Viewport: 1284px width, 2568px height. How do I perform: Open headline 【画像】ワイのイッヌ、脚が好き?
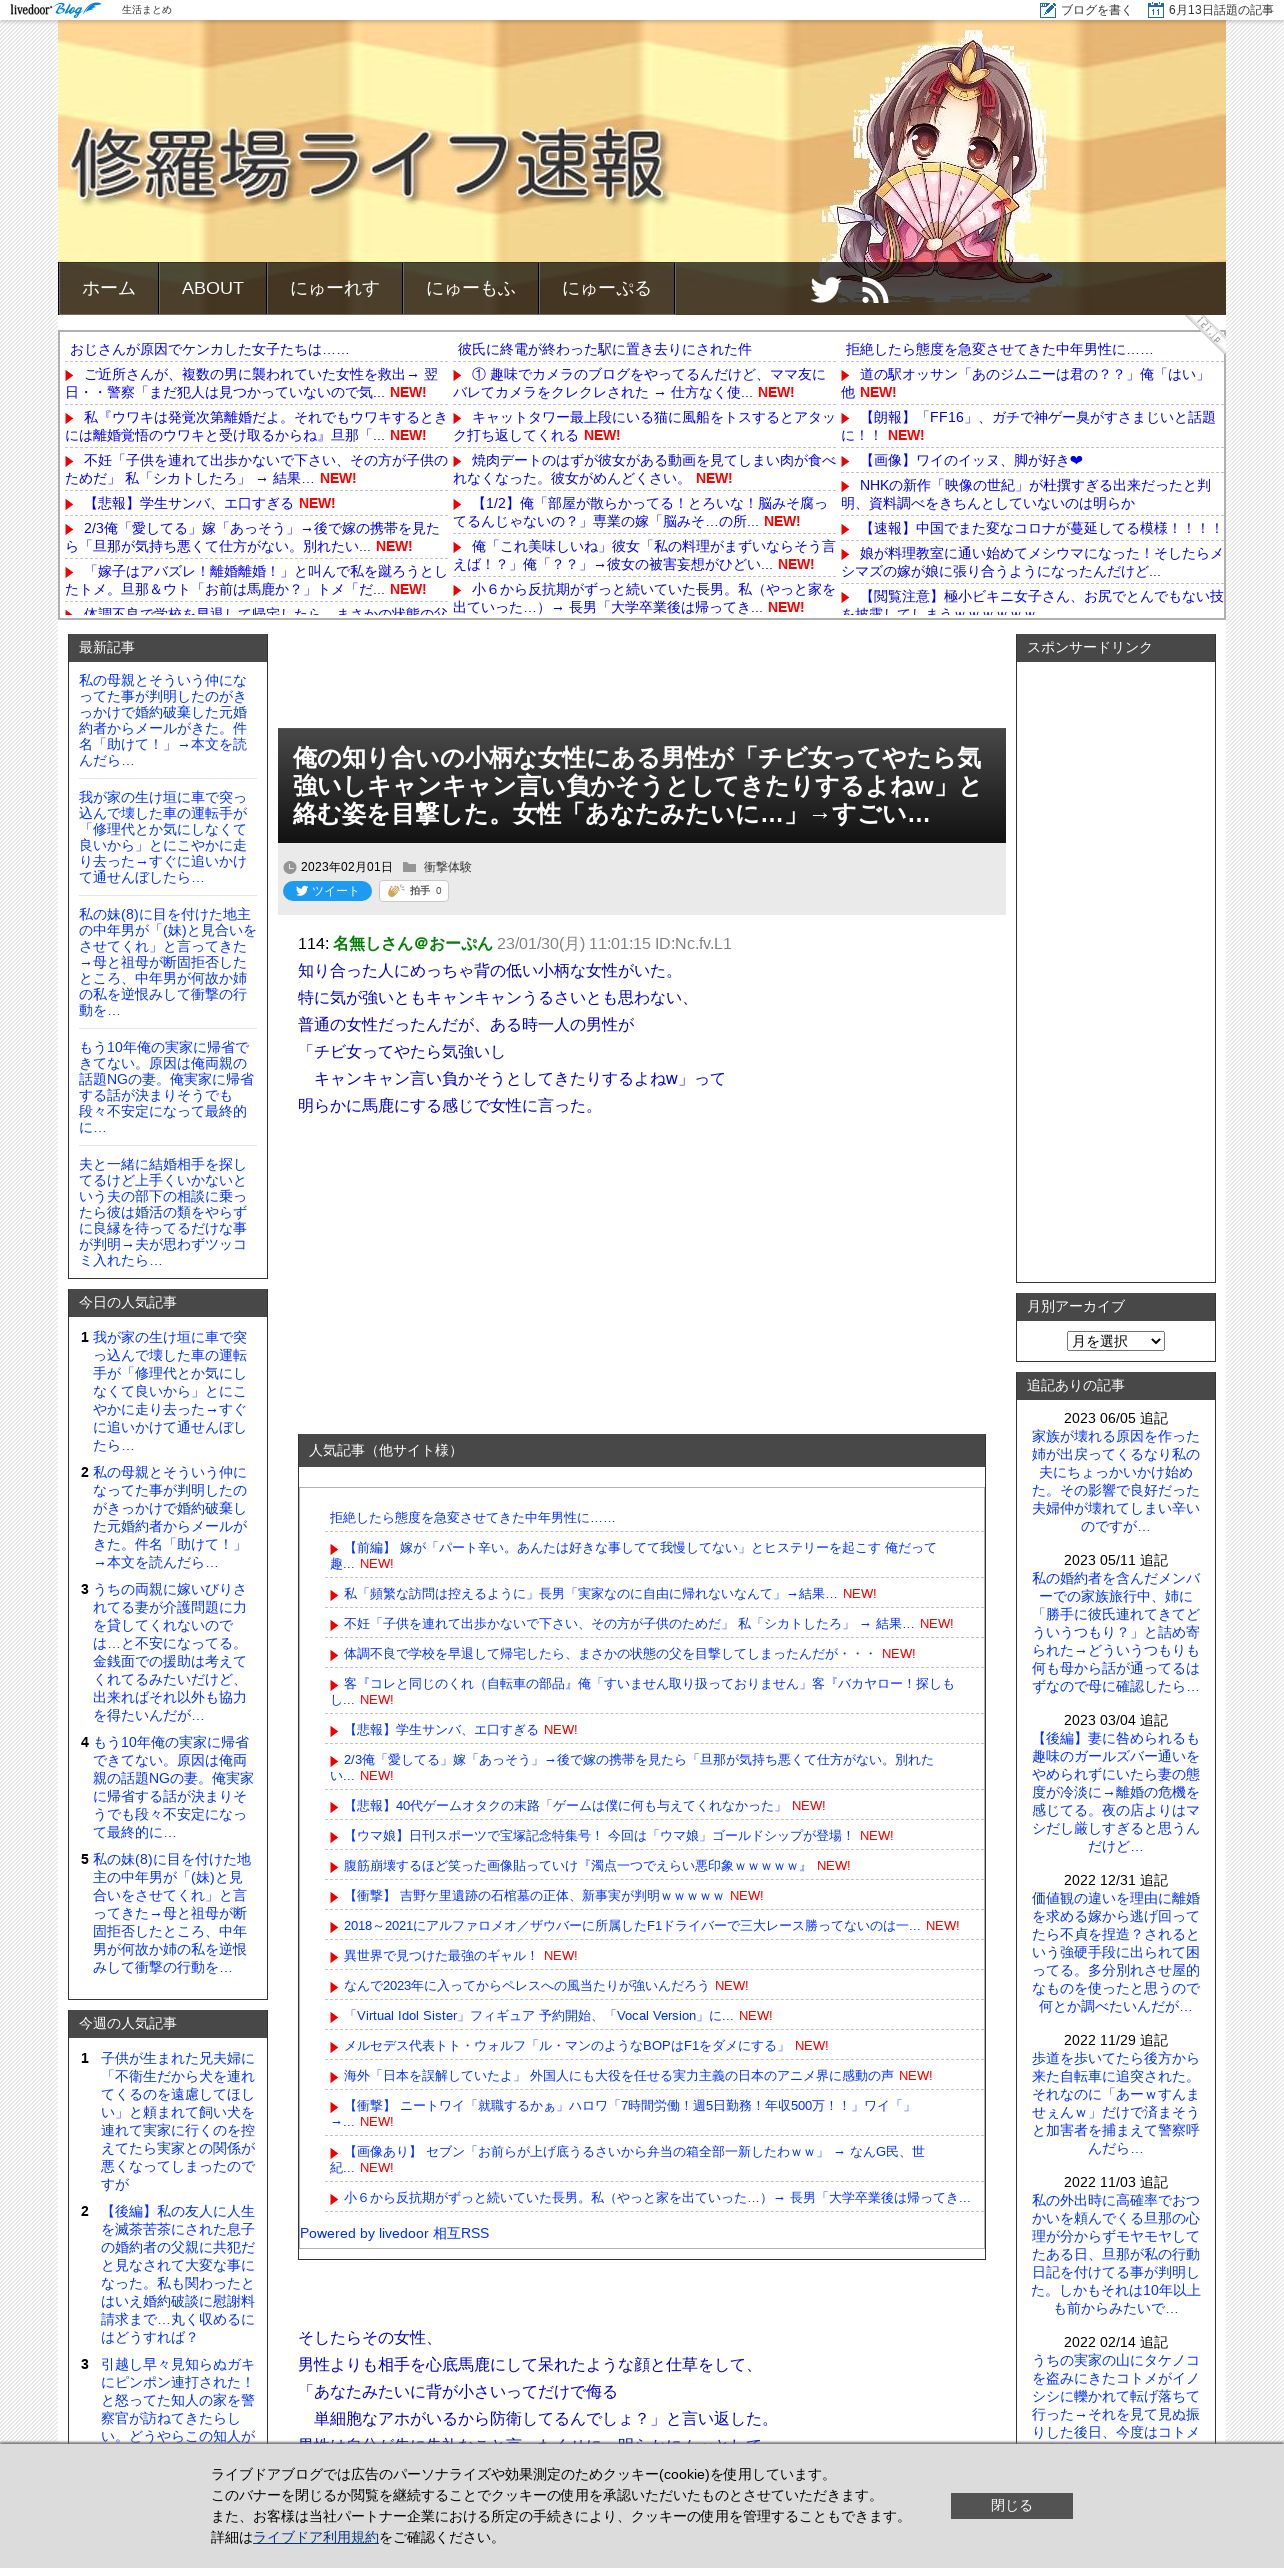click(x=971, y=460)
